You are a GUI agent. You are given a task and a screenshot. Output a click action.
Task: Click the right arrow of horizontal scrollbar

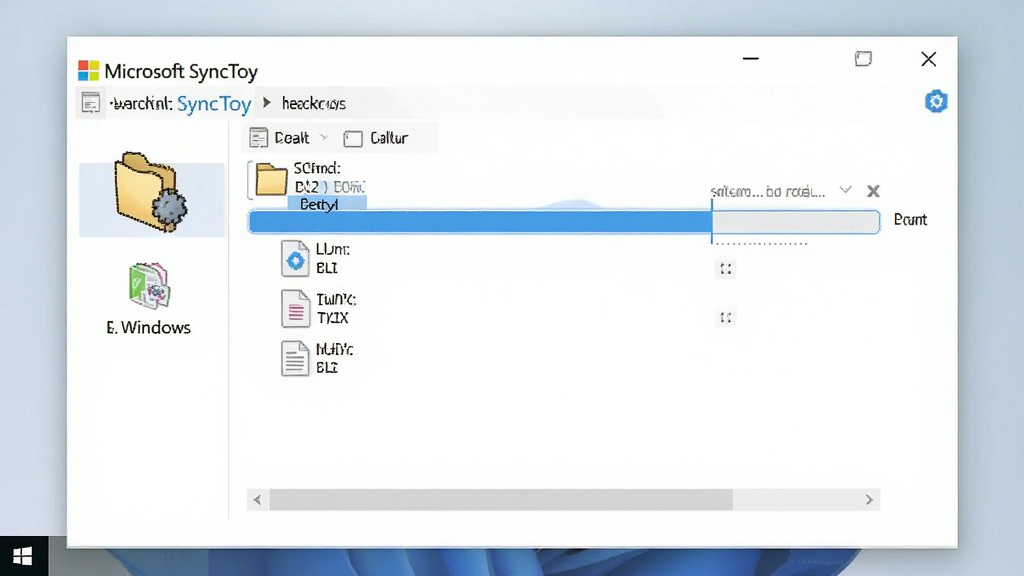click(869, 500)
